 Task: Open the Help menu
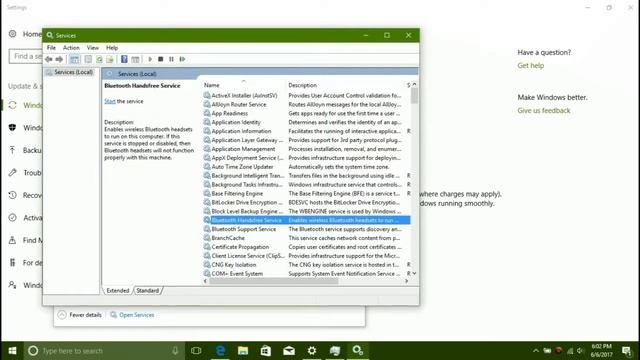[x=112, y=48]
